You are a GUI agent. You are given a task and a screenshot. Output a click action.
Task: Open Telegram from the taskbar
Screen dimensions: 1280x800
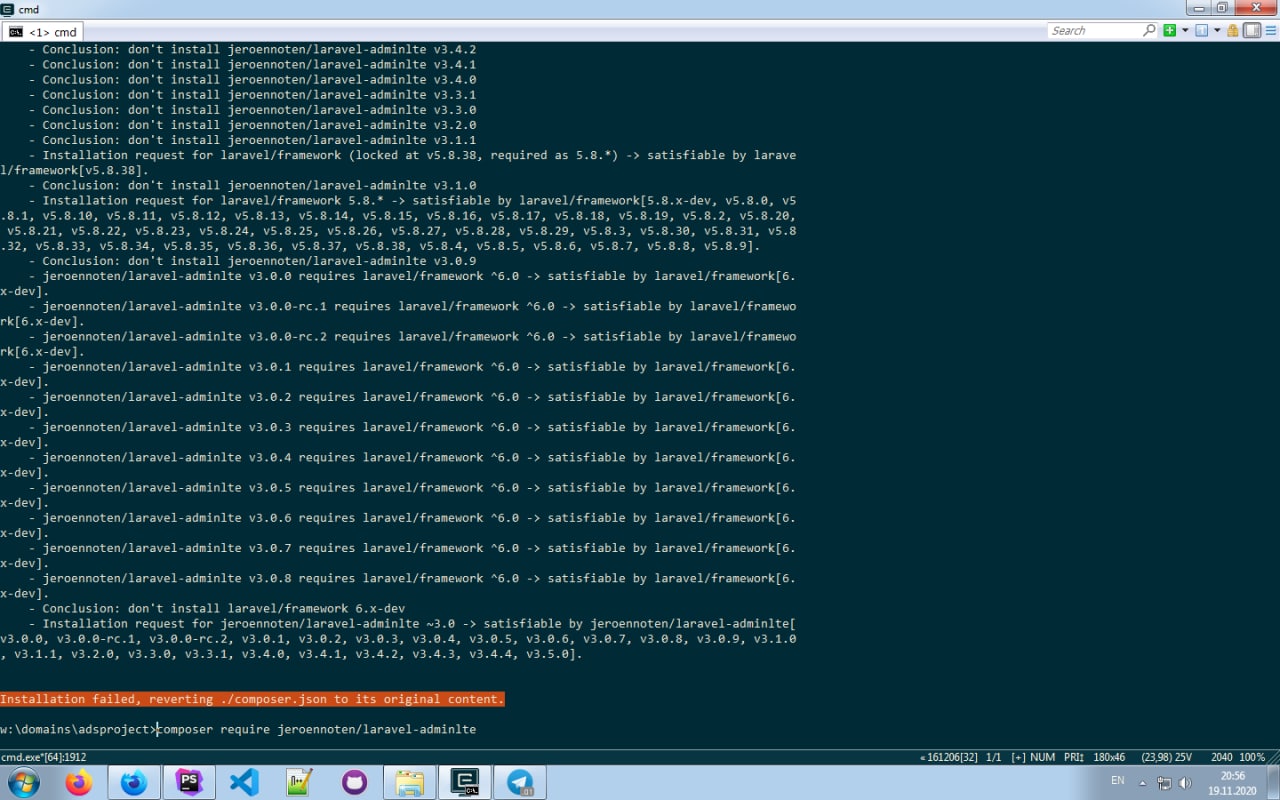point(520,782)
